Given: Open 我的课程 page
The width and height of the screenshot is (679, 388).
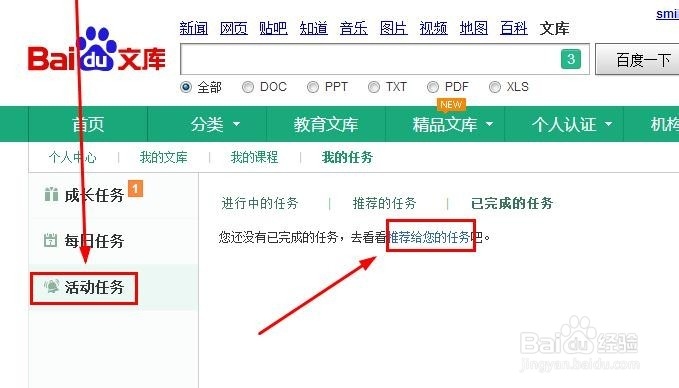Looking at the screenshot, I should point(254,157).
